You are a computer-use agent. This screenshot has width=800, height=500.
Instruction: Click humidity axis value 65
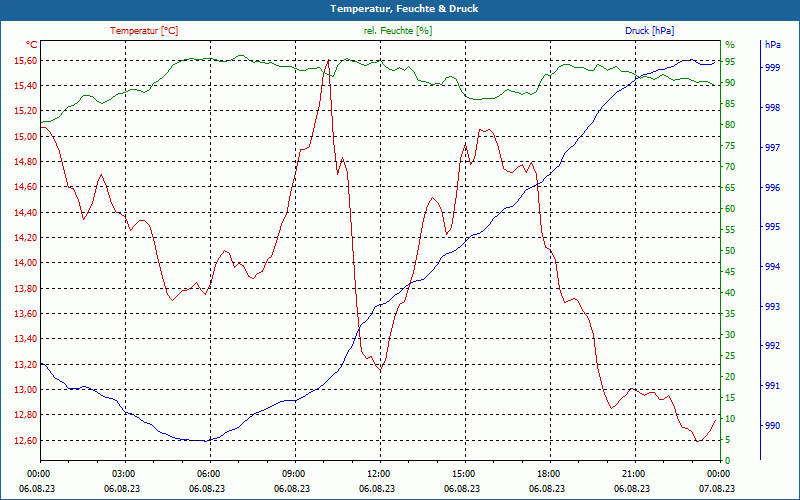[730, 188]
